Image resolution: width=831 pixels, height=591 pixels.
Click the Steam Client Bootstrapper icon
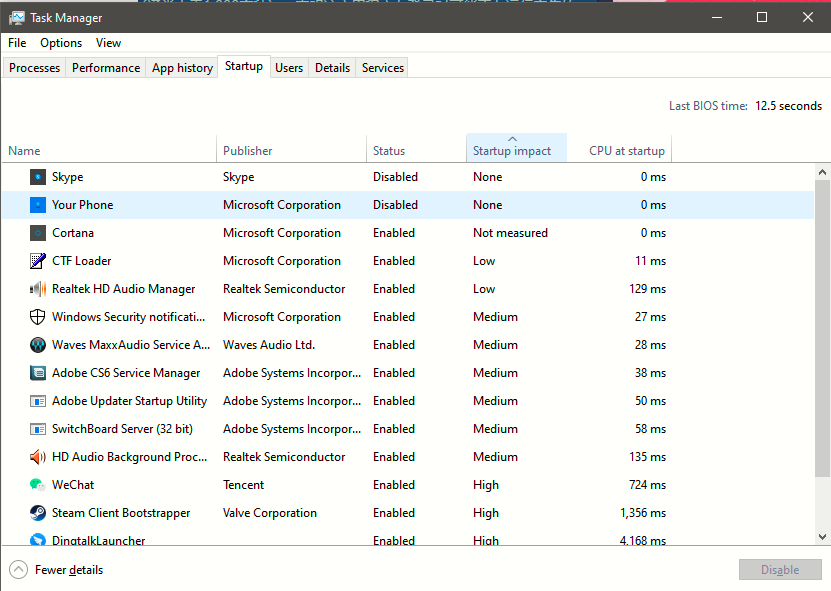38,513
